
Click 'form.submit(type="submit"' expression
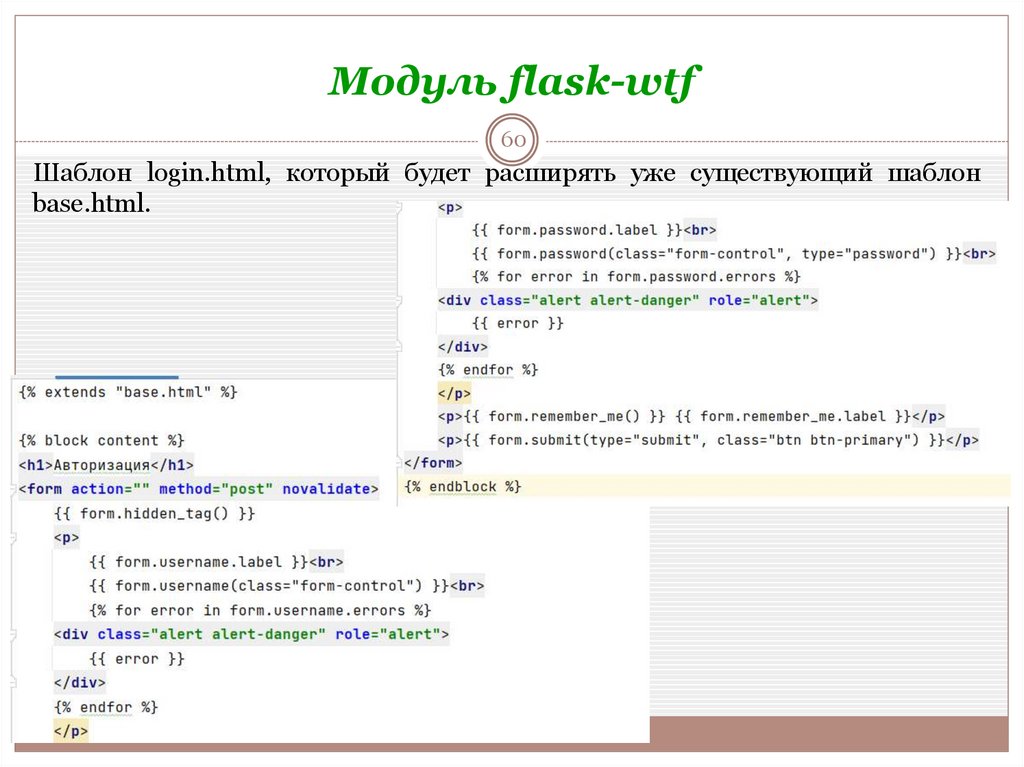tap(594, 440)
